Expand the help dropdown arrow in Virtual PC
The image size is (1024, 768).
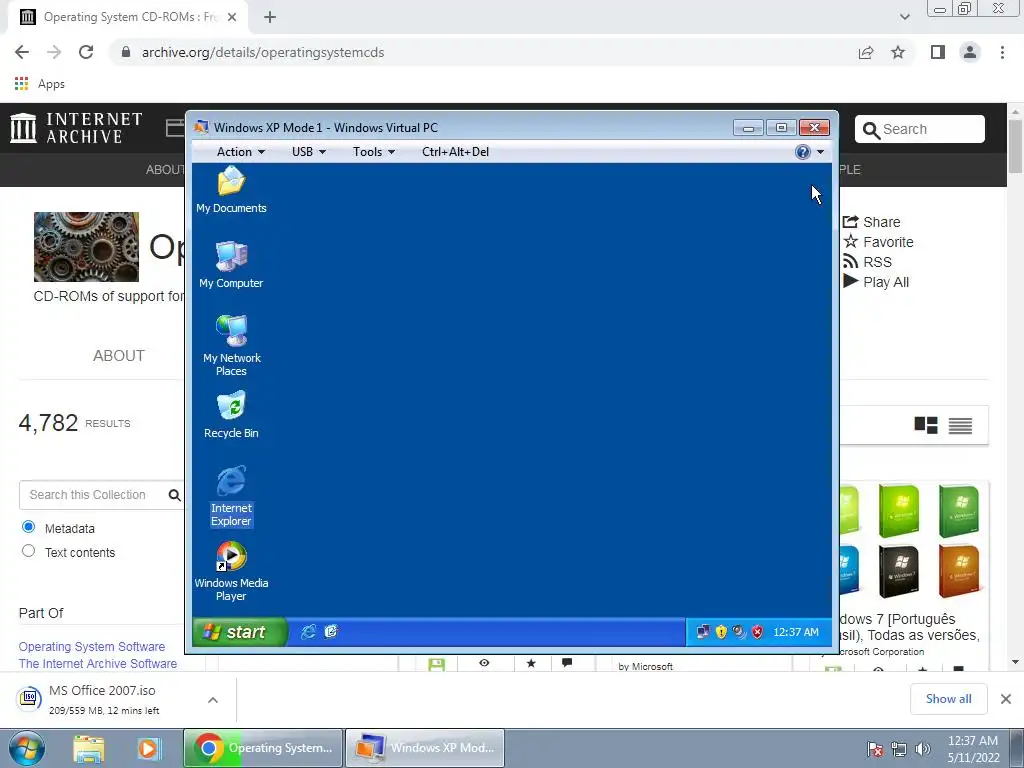(820, 152)
